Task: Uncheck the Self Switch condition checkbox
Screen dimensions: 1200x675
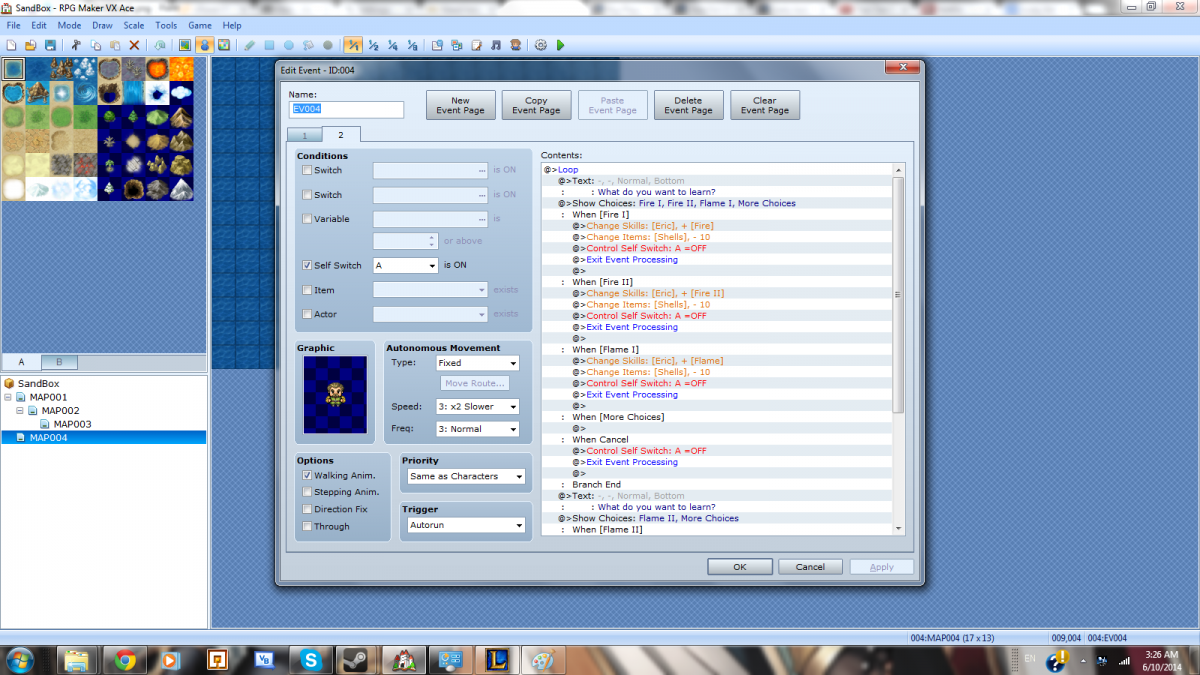Action: click(307, 266)
